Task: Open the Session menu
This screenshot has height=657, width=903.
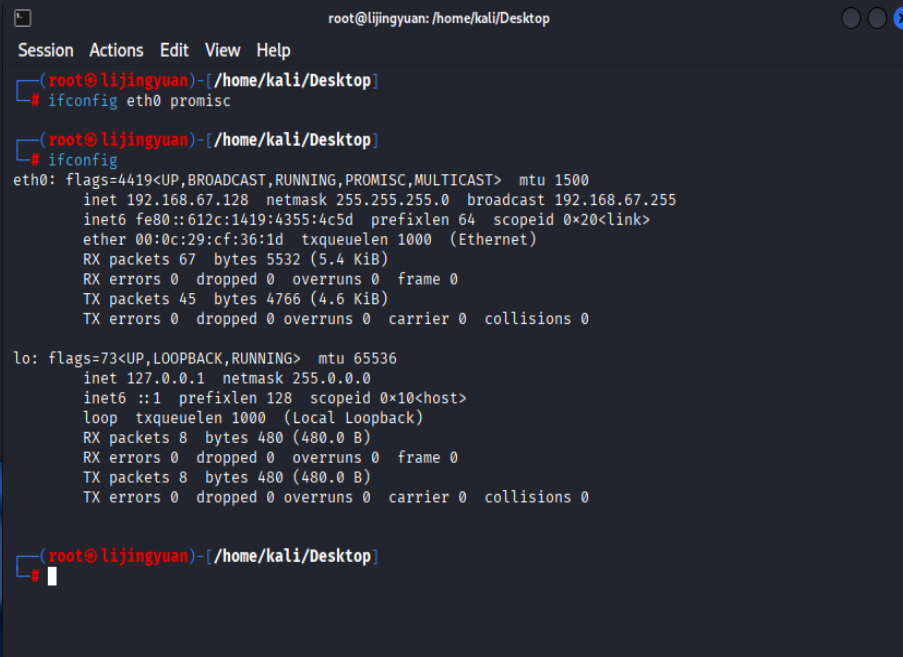Action: [x=45, y=51]
